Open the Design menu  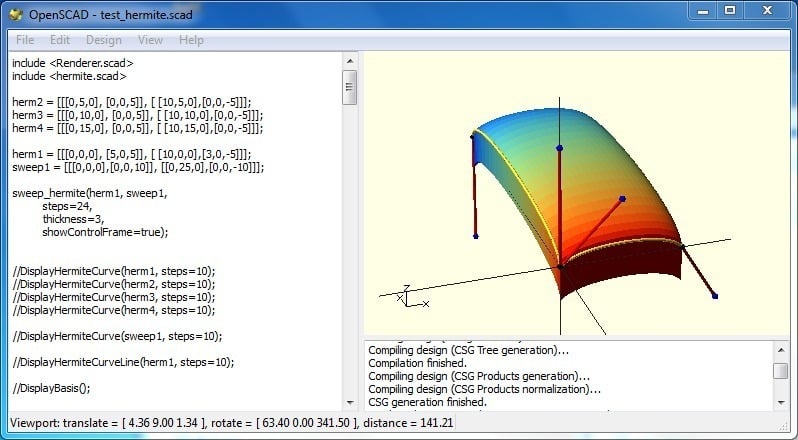coord(103,40)
